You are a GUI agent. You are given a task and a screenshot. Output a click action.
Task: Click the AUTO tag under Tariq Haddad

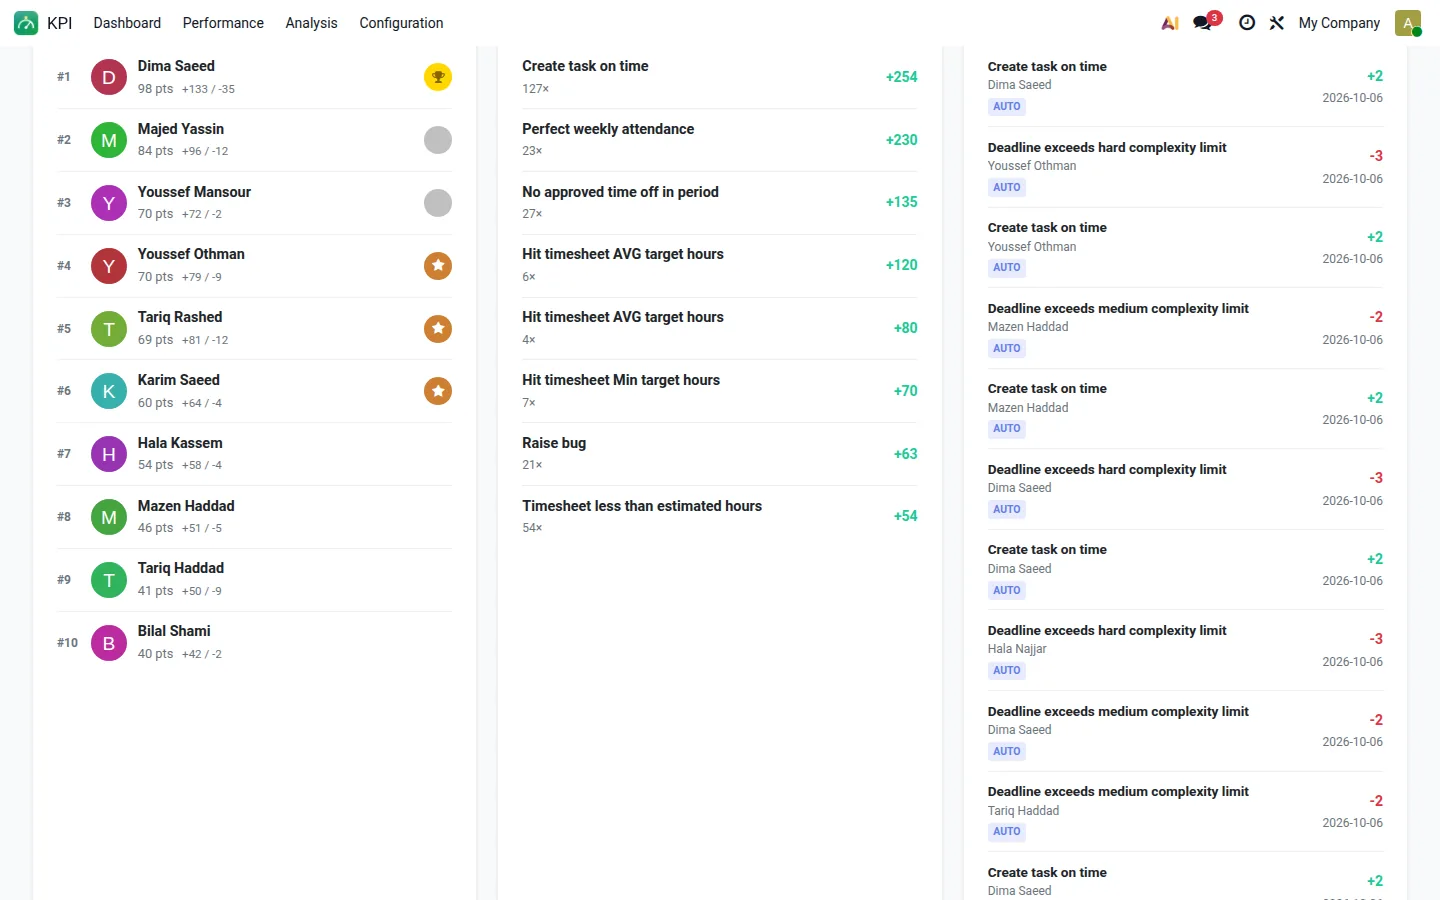(1007, 832)
